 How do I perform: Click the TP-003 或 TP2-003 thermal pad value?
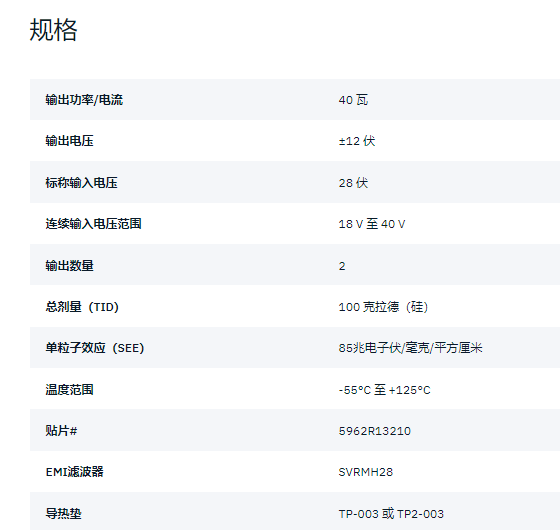(x=391, y=514)
